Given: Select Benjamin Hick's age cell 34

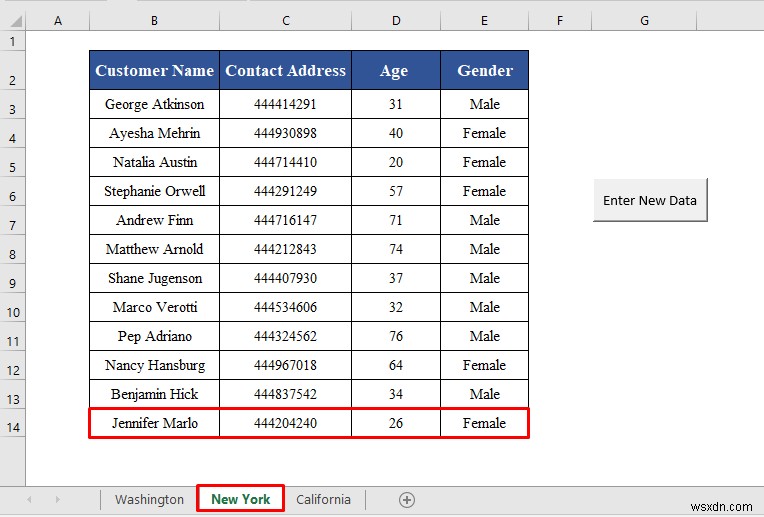Looking at the screenshot, I should tap(396, 394).
